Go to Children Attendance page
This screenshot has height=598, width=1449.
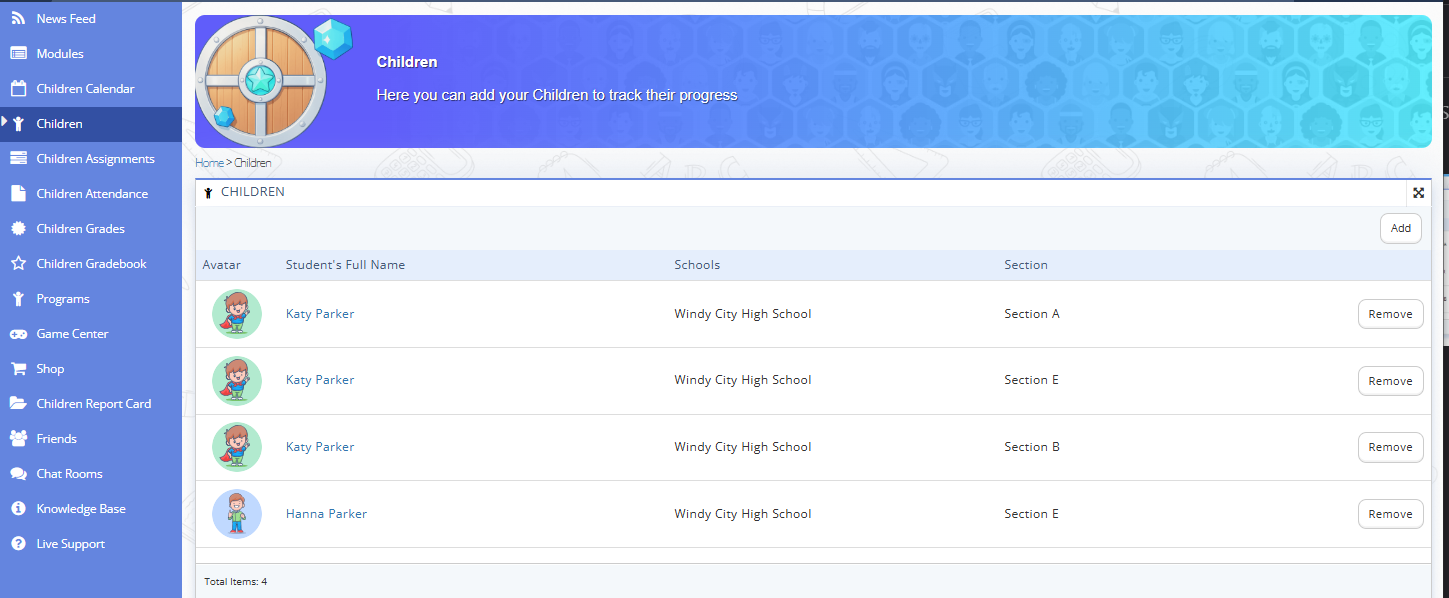(x=92, y=194)
